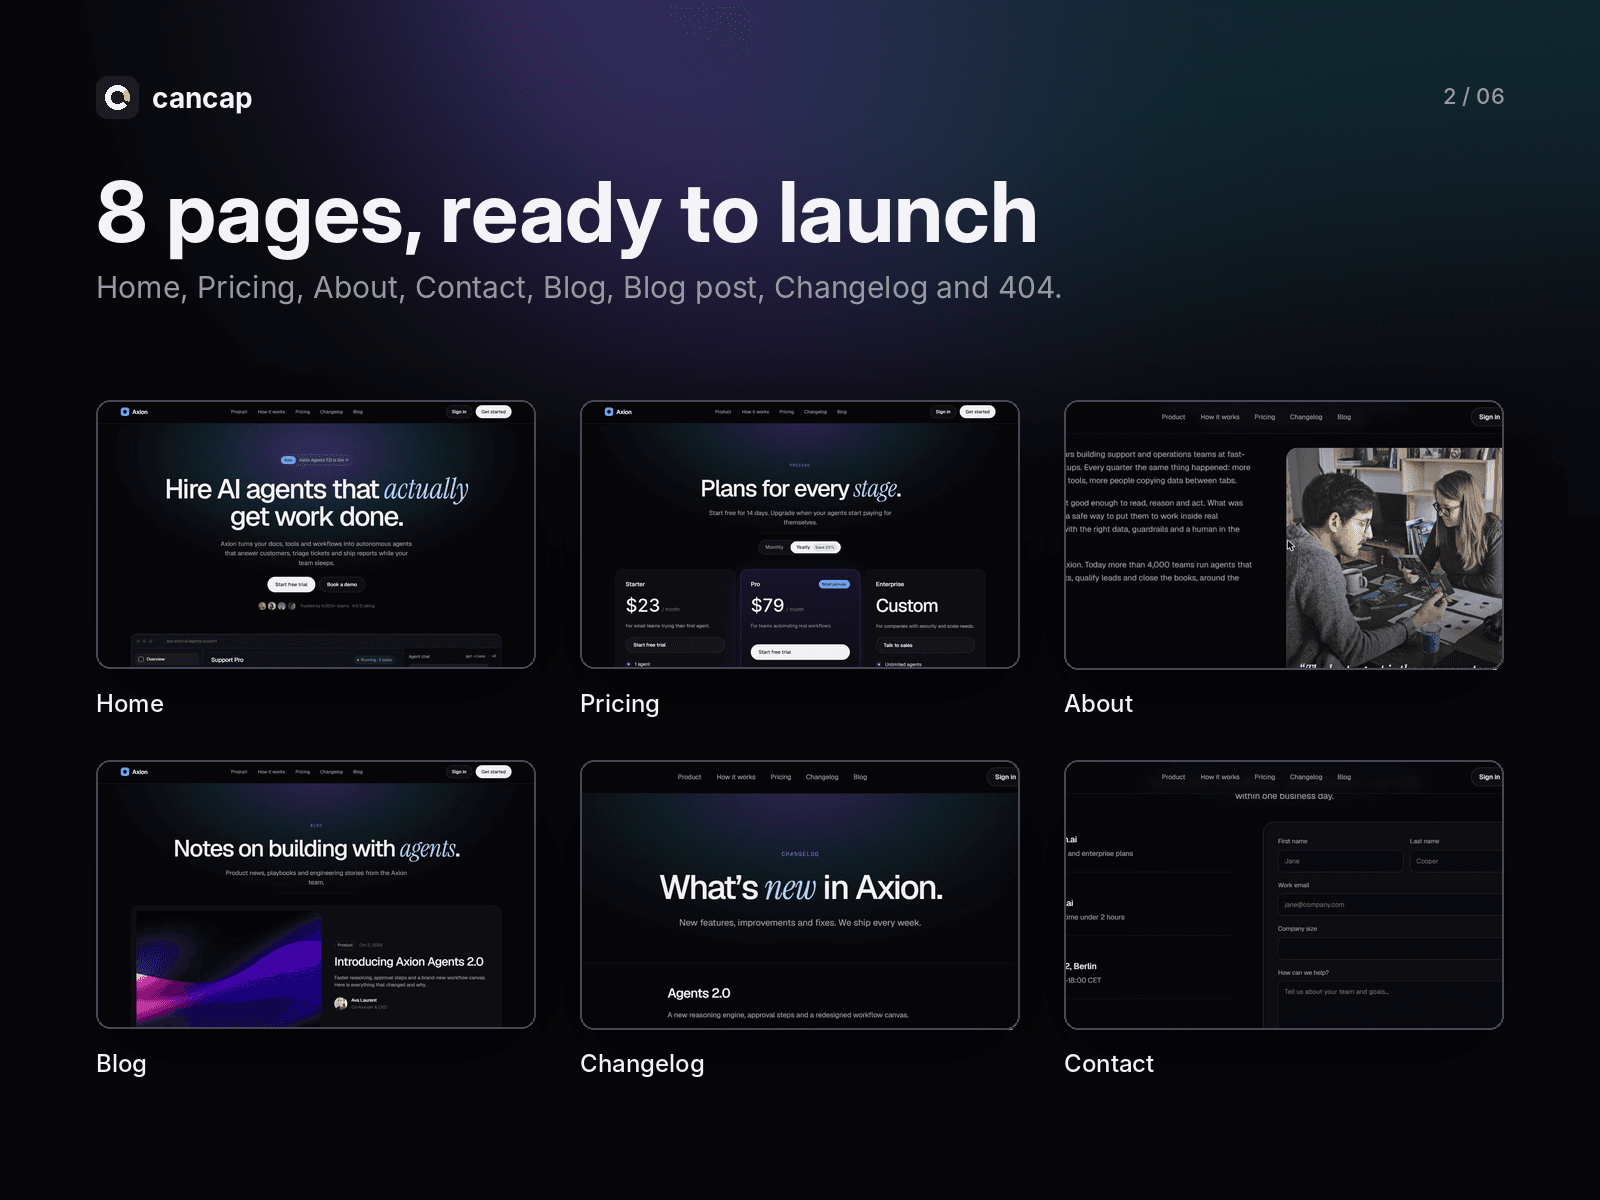
Task: Click Introducing Axion Agents 2.0 post
Action: (x=409, y=962)
